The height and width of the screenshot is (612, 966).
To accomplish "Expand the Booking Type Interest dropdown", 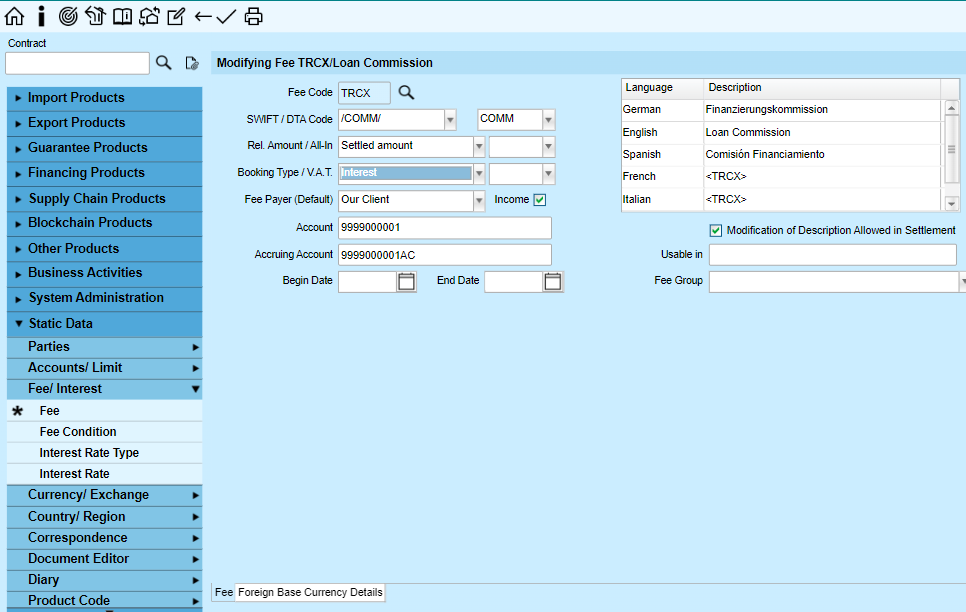I will [479, 174].
